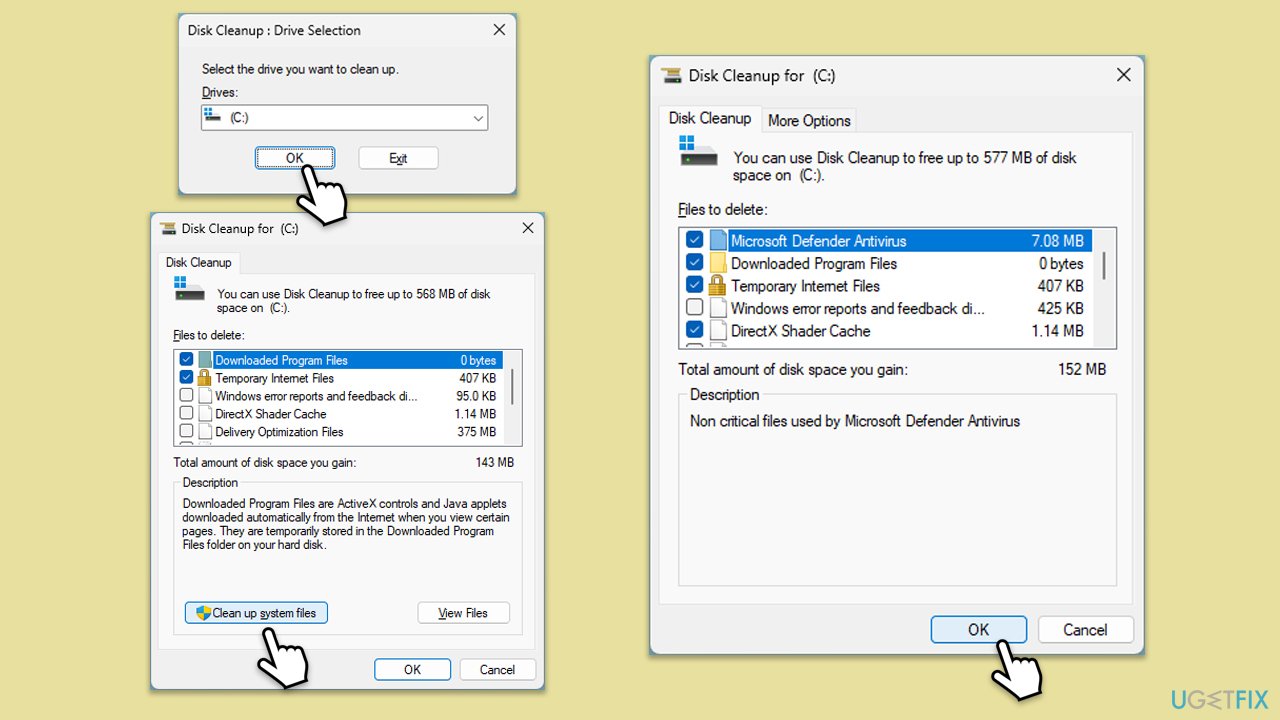This screenshot has height=720, width=1280.
Task: Expand the Drives dropdown arrow
Action: 477,118
